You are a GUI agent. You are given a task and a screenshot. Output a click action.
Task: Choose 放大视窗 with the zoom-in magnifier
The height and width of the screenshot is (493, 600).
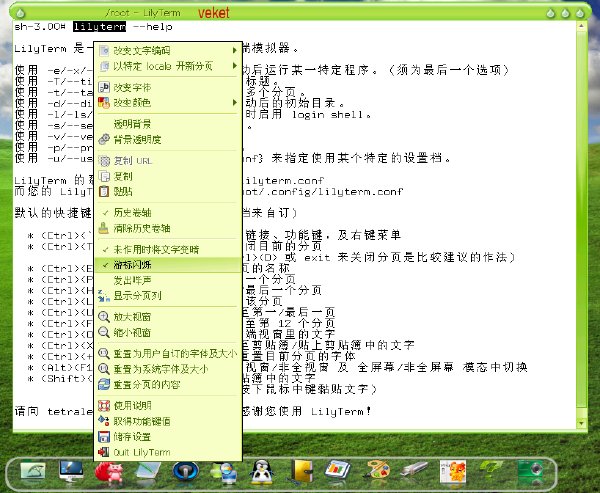[168, 317]
